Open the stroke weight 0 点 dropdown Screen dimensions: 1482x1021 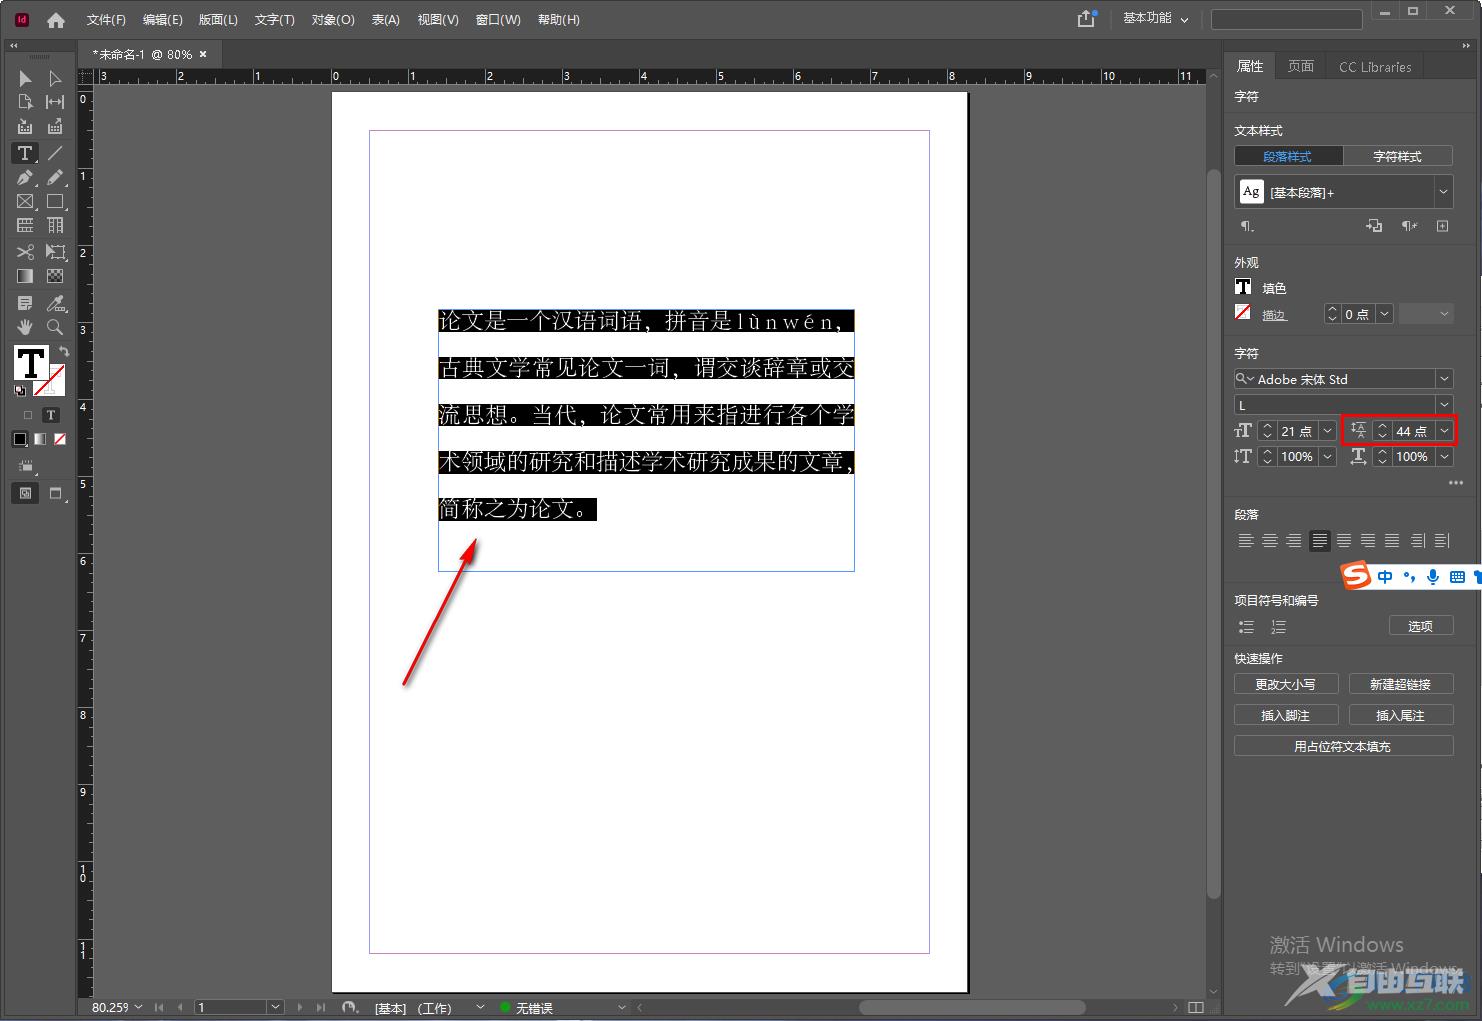coord(1385,314)
